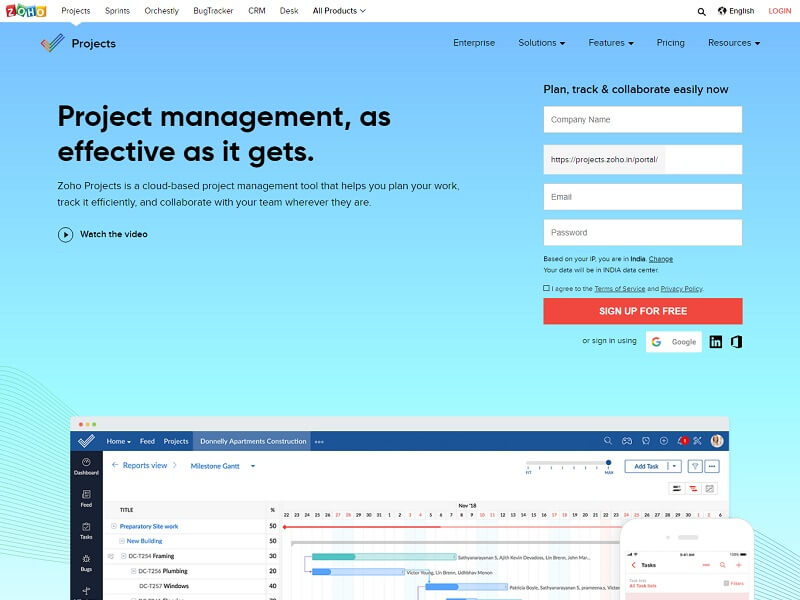800x600 pixels.
Task: Sign in using the Google button
Action: (x=674, y=342)
